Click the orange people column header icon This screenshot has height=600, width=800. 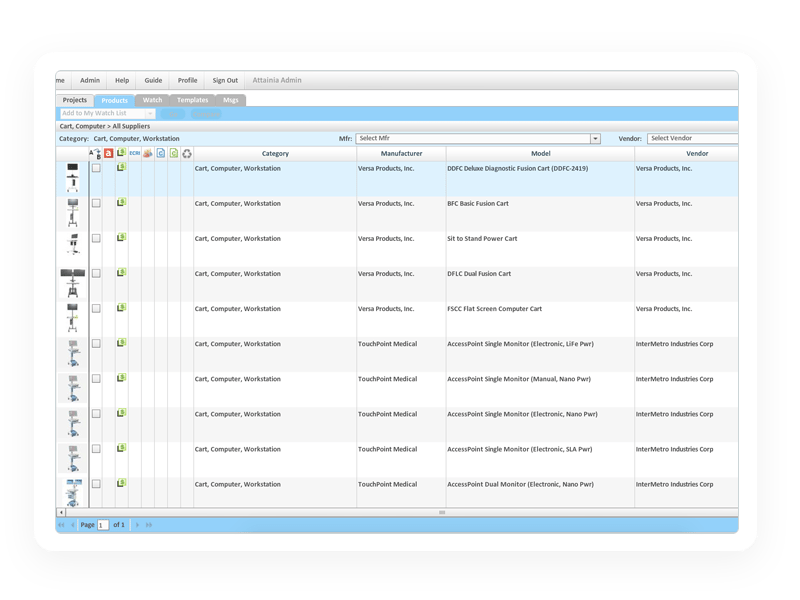click(147, 153)
